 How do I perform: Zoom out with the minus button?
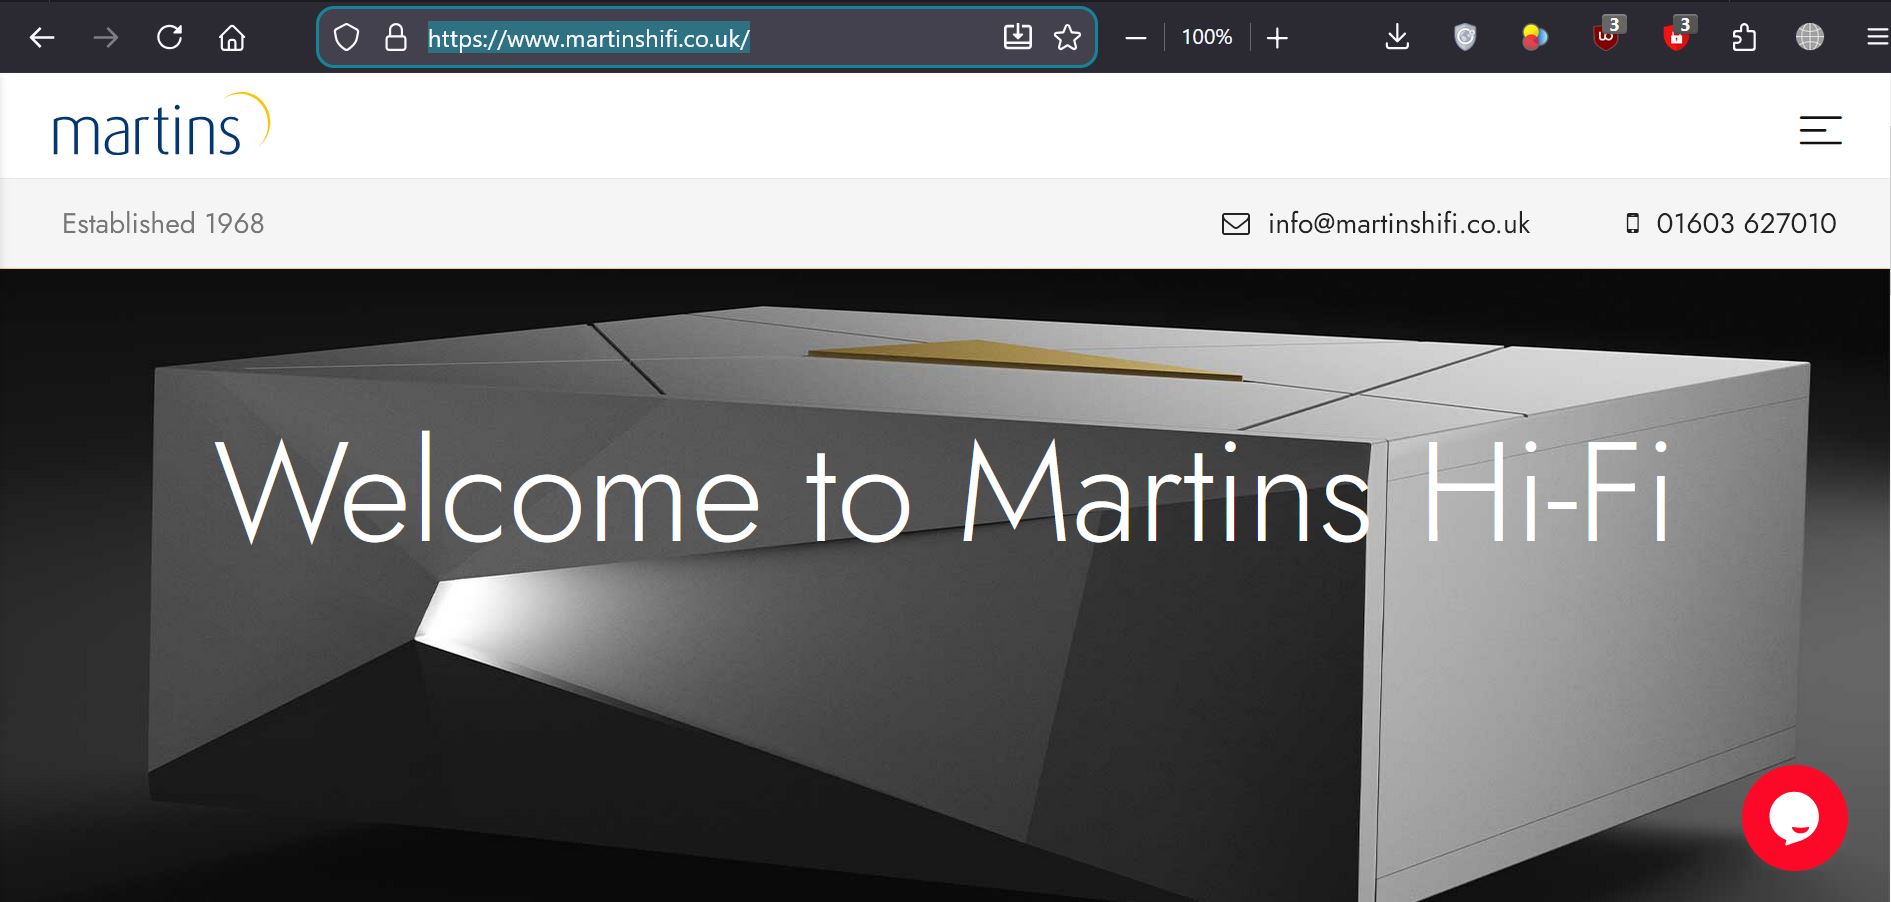point(1135,38)
